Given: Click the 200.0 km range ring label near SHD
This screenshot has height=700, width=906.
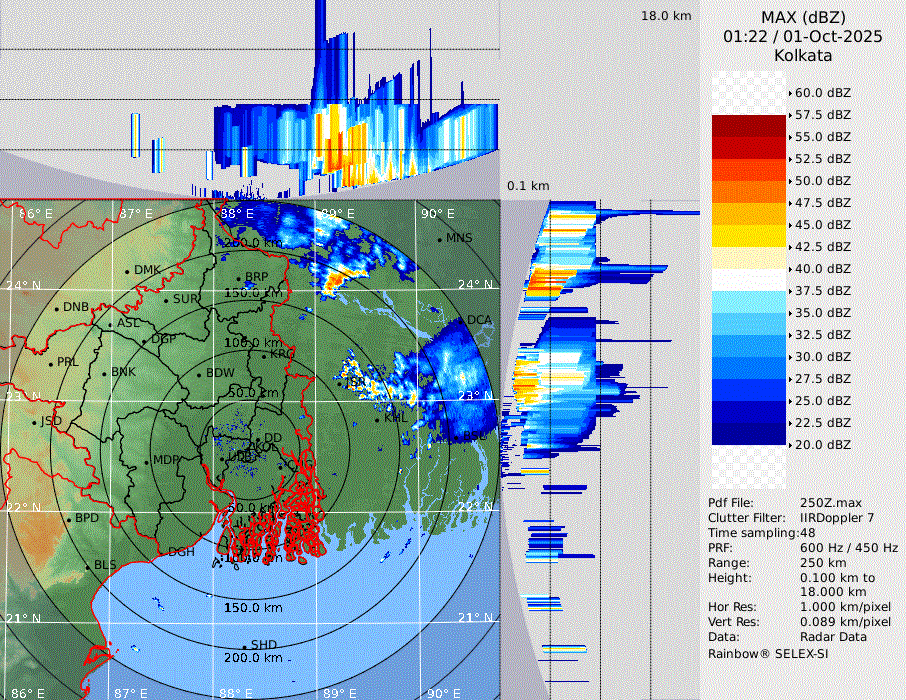Looking at the screenshot, I should tap(252, 659).
